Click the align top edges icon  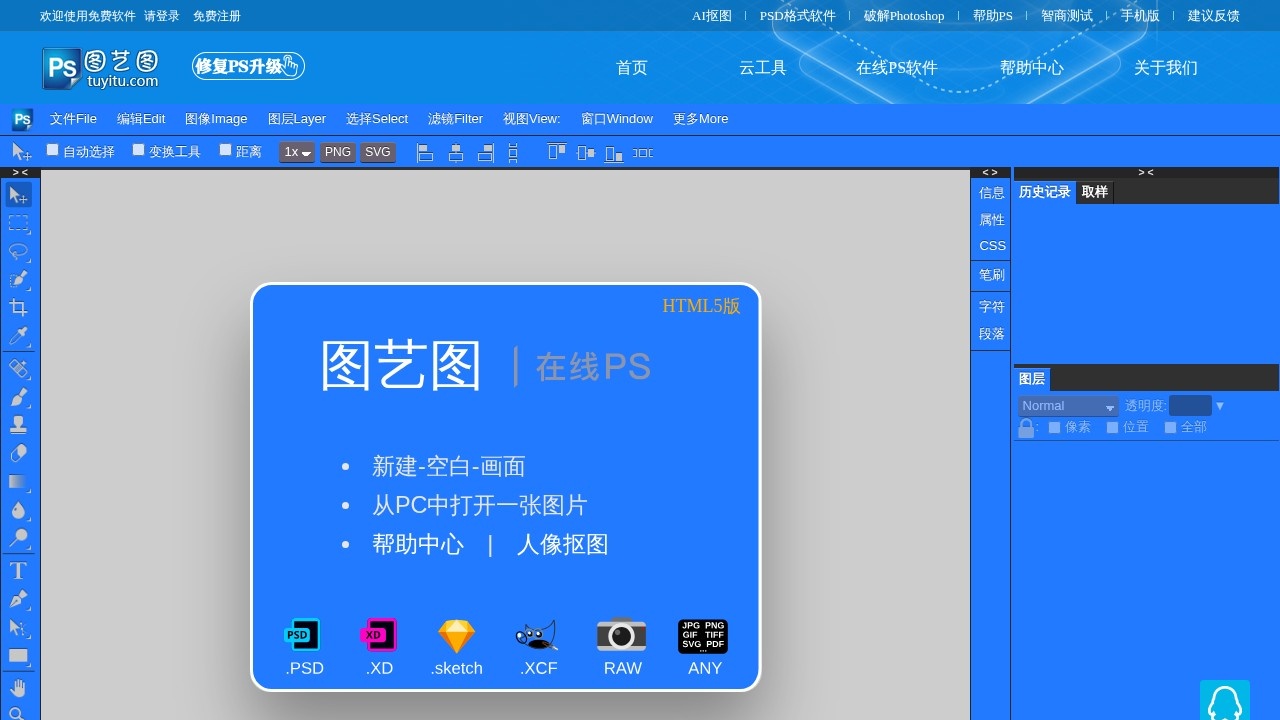557,152
